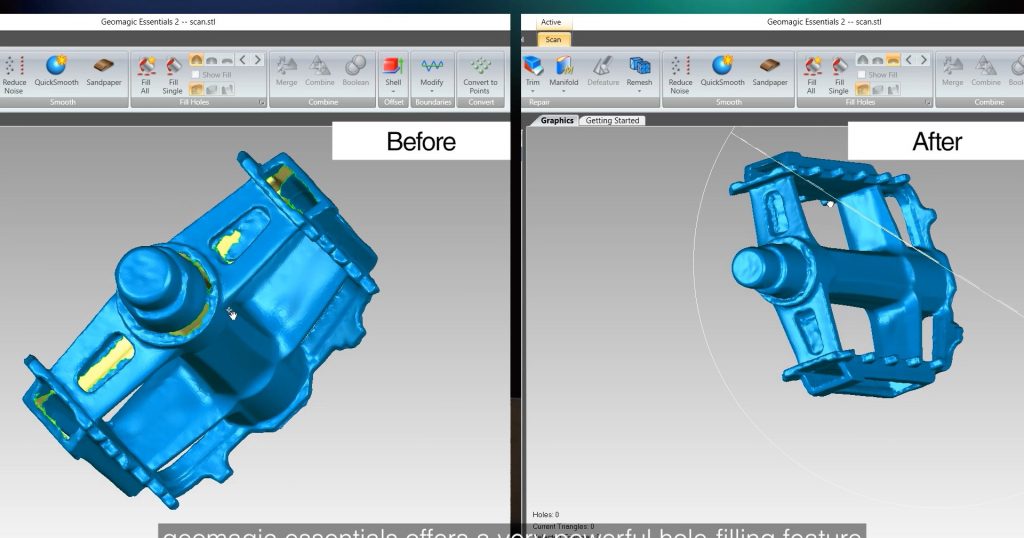Image resolution: width=1024 pixels, height=538 pixels.
Task: Select flat fill mode in Before window
Action: click(x=227, y=60)
